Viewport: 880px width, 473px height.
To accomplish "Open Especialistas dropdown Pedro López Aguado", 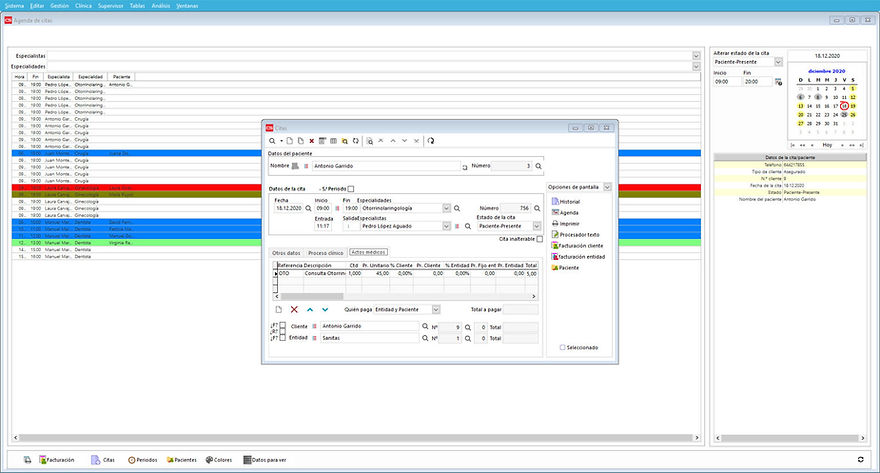I will click(446, 226).
